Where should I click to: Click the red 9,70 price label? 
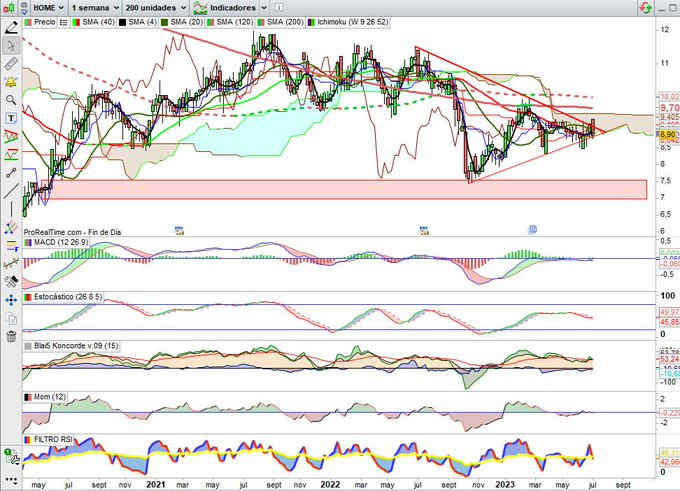669,108
